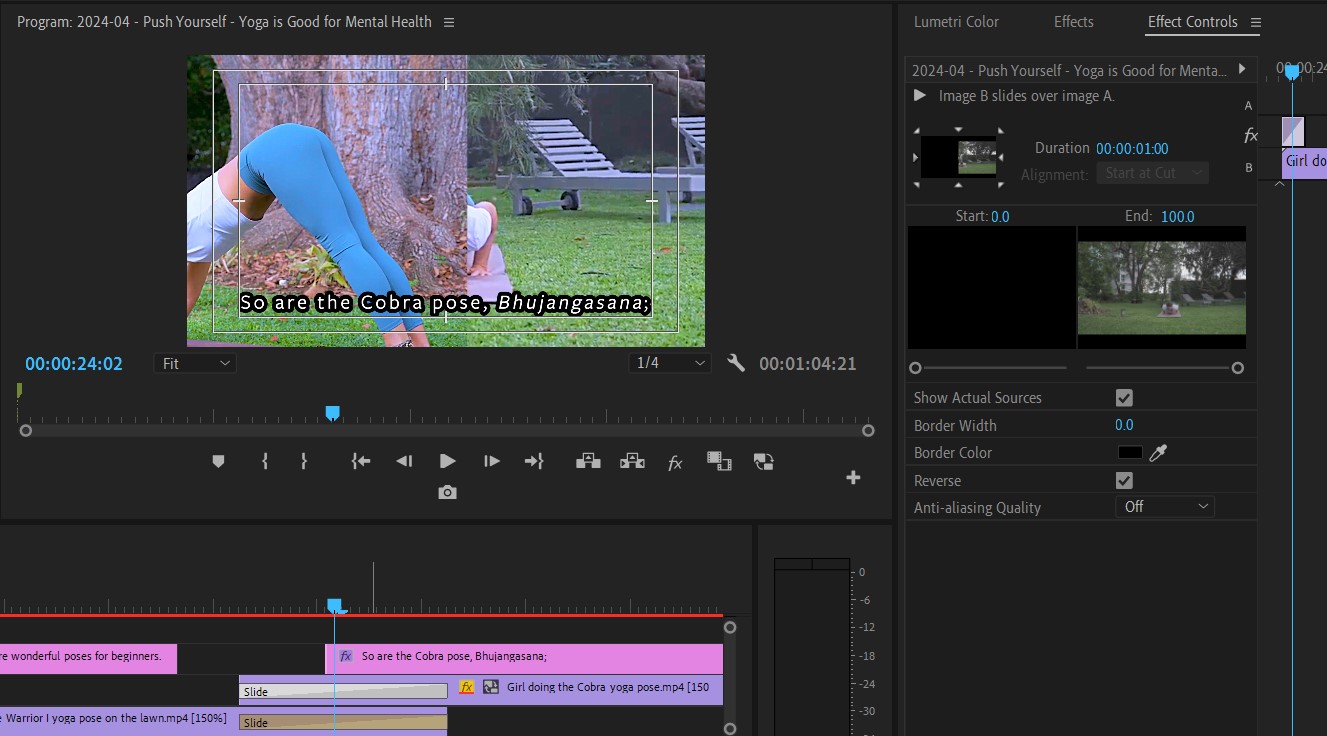Click the Add Marker icon
Viewport: 1327px width, 736px height.
(218, 461)
